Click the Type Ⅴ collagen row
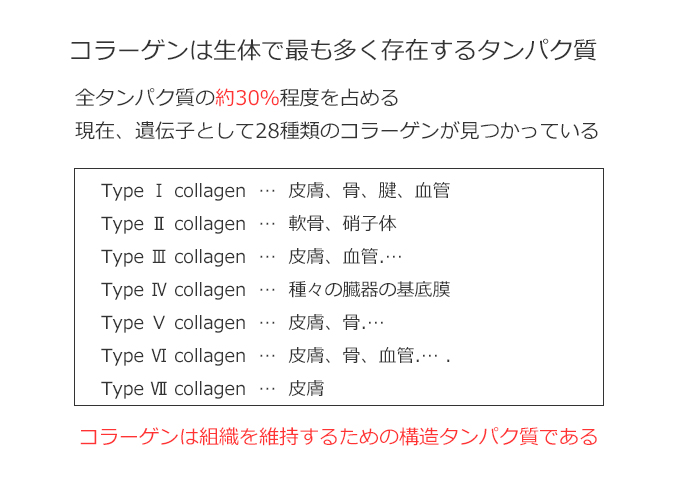The height and width of the screenshot is (489, 680). pyautogui.click(x=242, y=323)
